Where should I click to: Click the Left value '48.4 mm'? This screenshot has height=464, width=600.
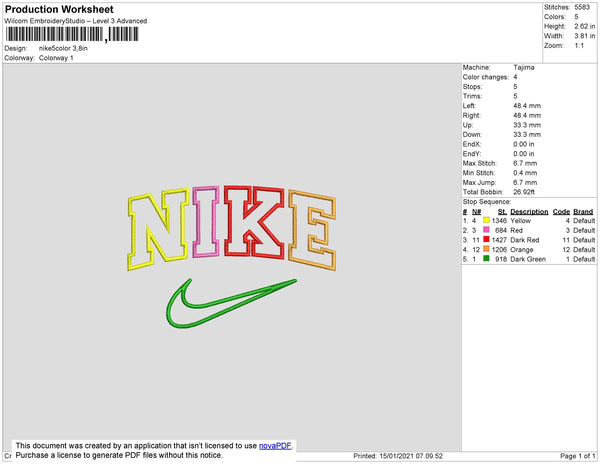pyautogui.click(x=527, y=106)
